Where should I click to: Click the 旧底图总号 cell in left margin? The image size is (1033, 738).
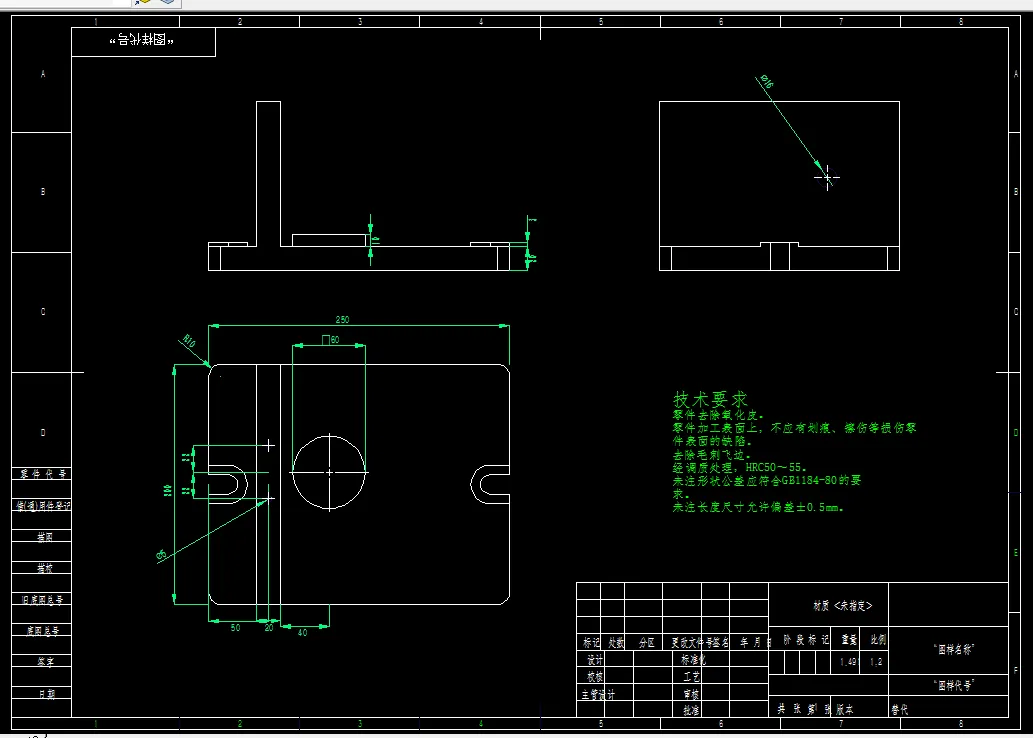click(x=42, y=600)
